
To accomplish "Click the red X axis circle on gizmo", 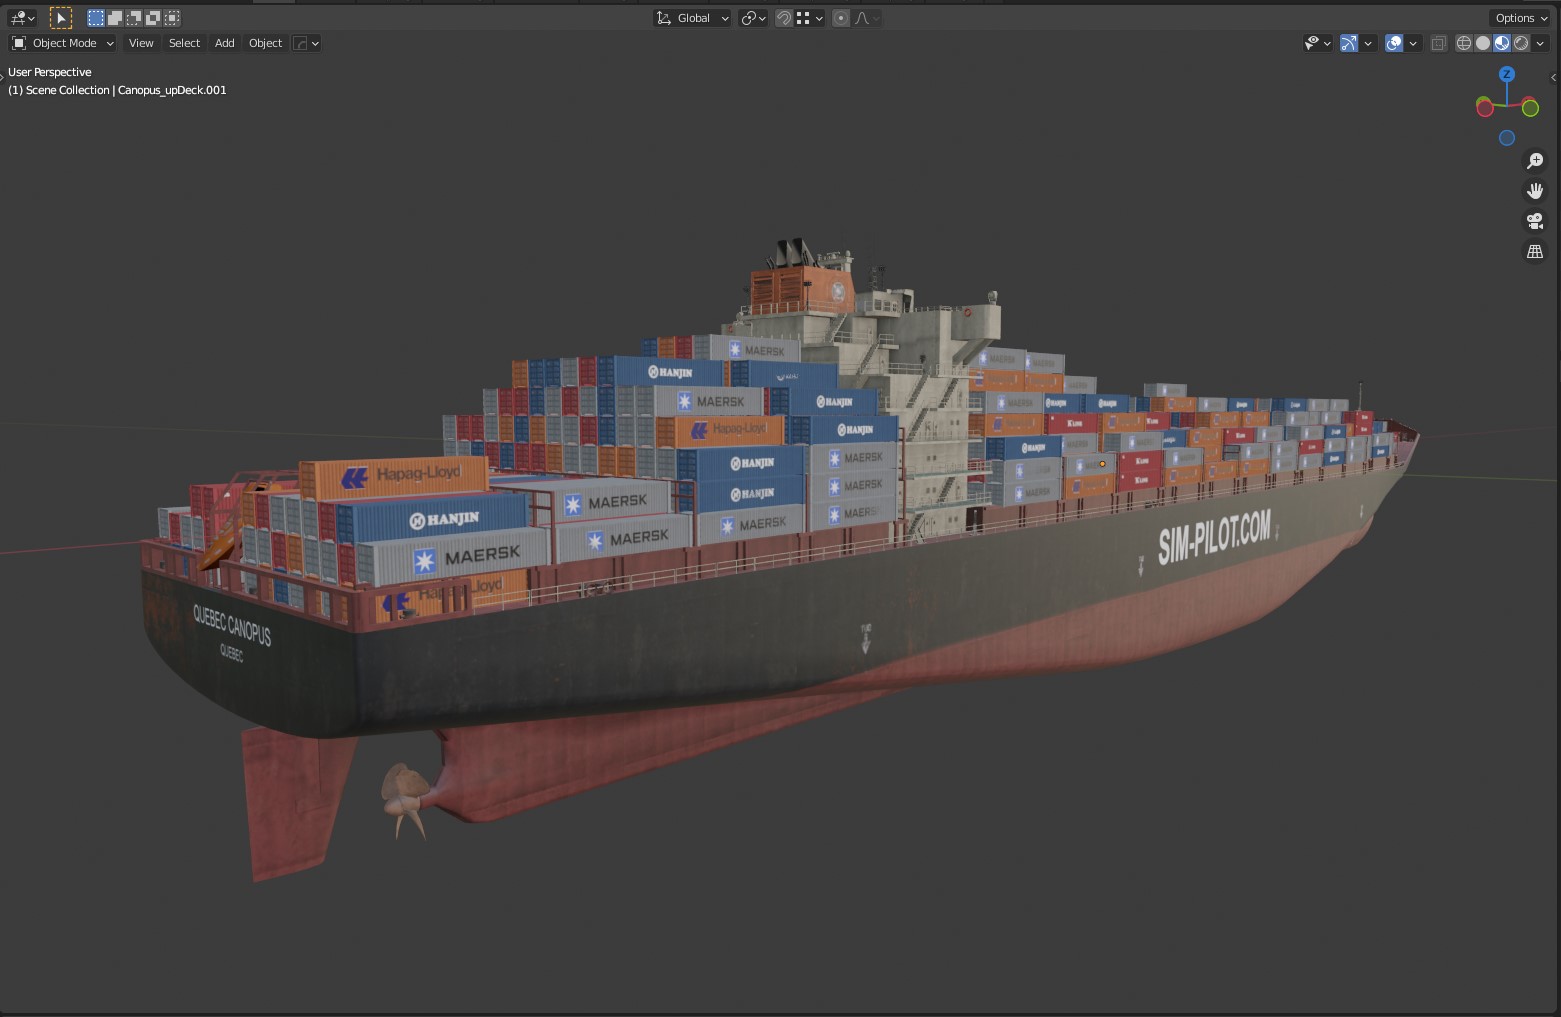I will click(x=1485, y=108).
